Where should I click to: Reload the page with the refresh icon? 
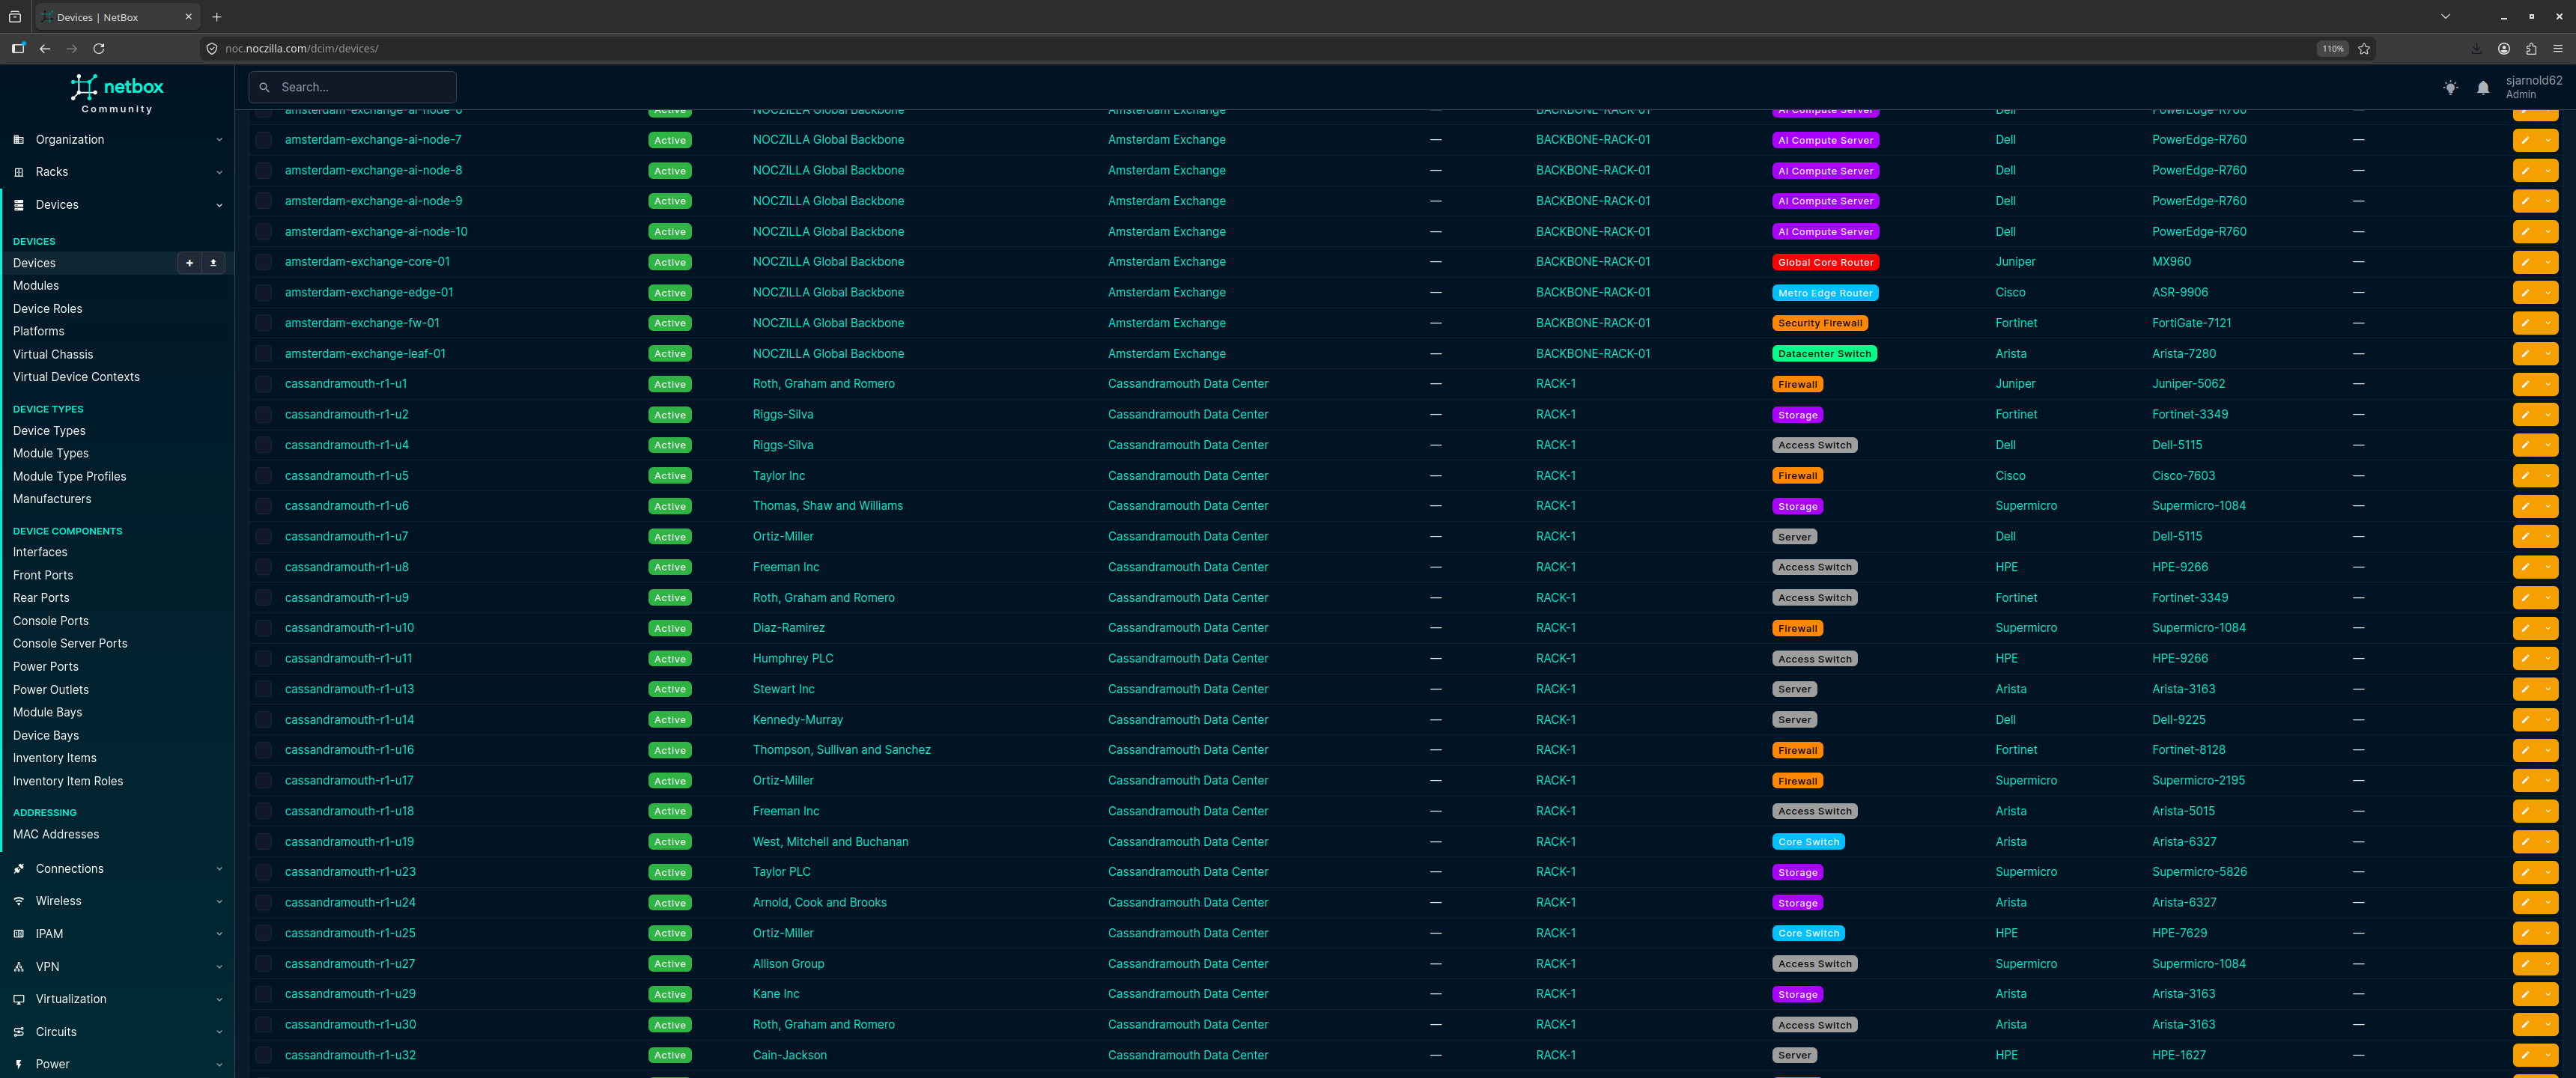[99, 48]
